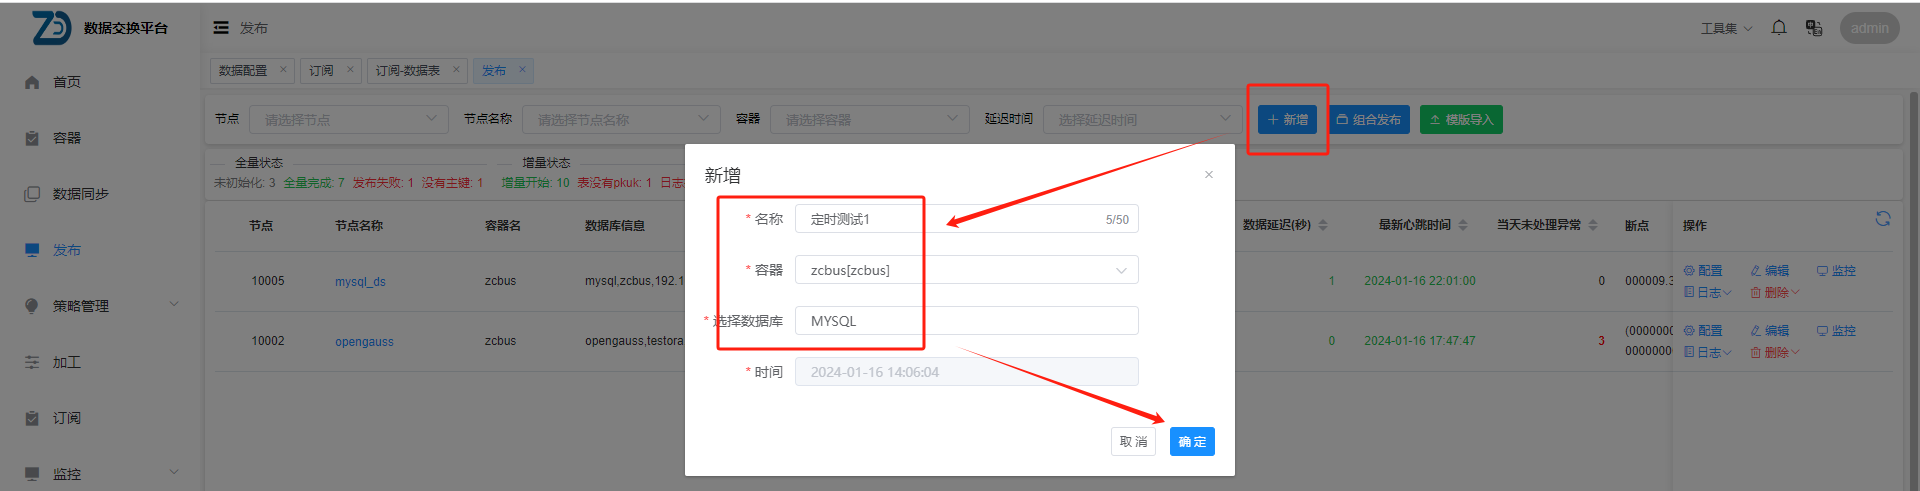Click the 模版导入 green button
This screenshot has height=491, width=1920.
pyautogui.click(x=1460, y=120)
